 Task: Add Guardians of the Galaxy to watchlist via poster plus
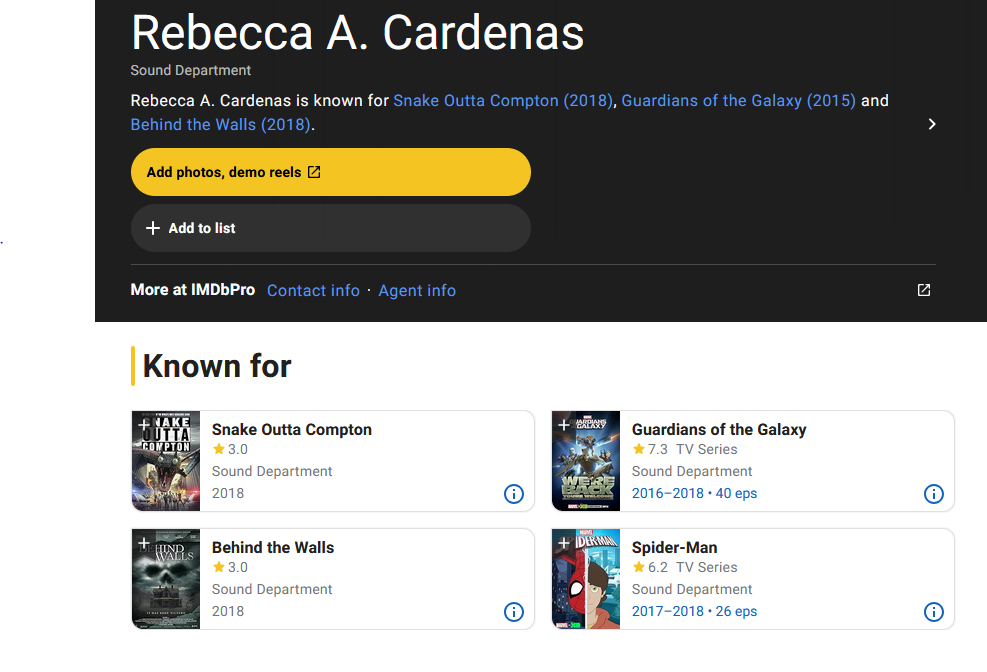pyautogui.click(x=564, y=425)
